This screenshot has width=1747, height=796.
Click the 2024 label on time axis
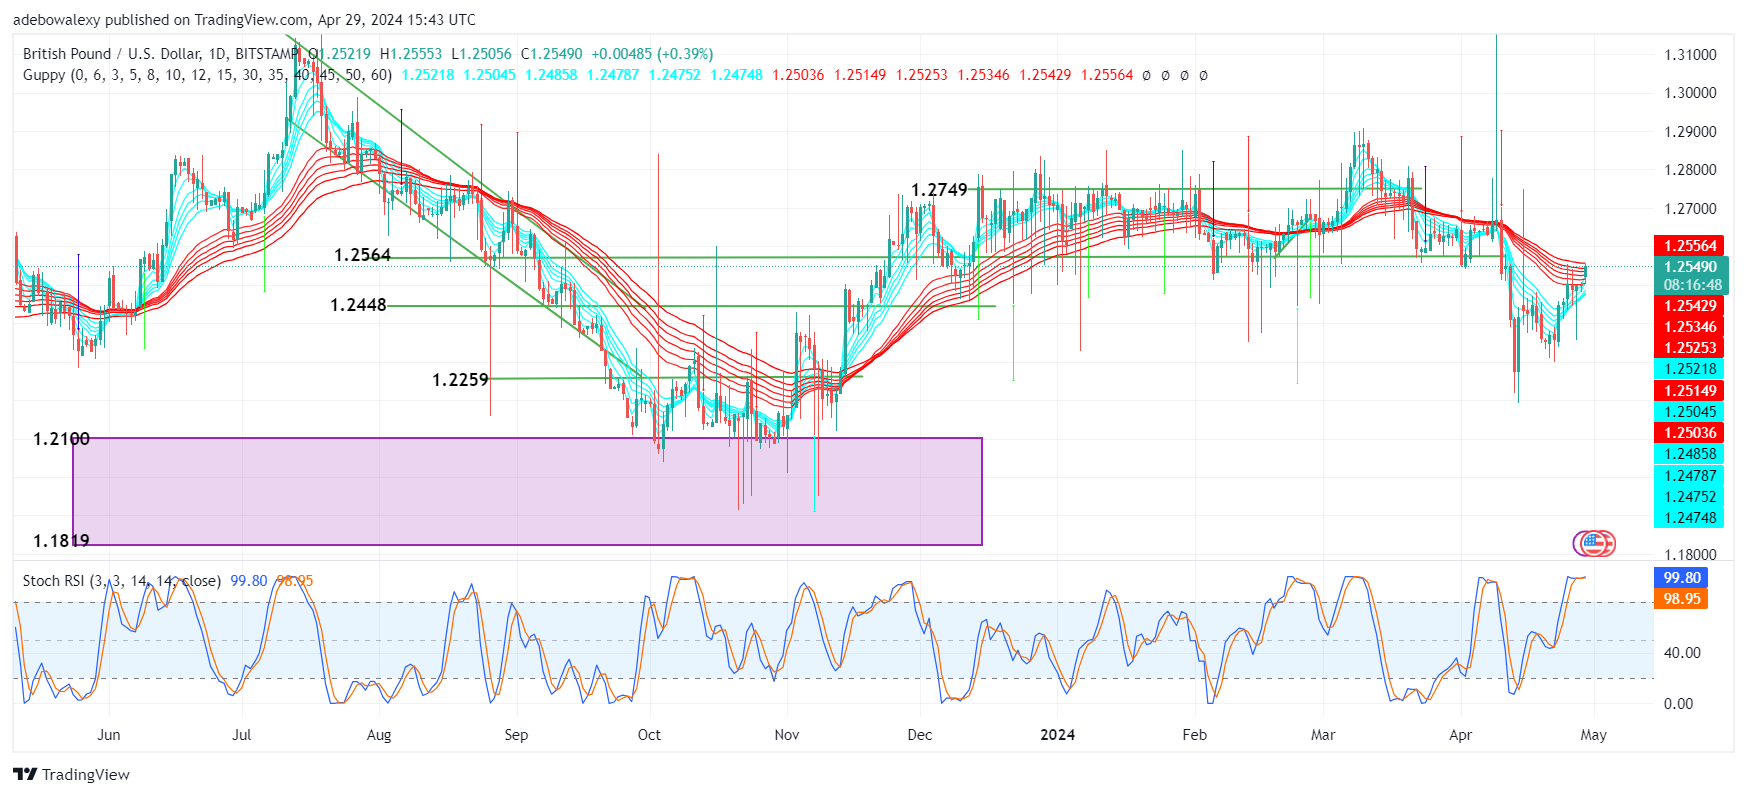pyautogui.click(x=1057, y=735)
